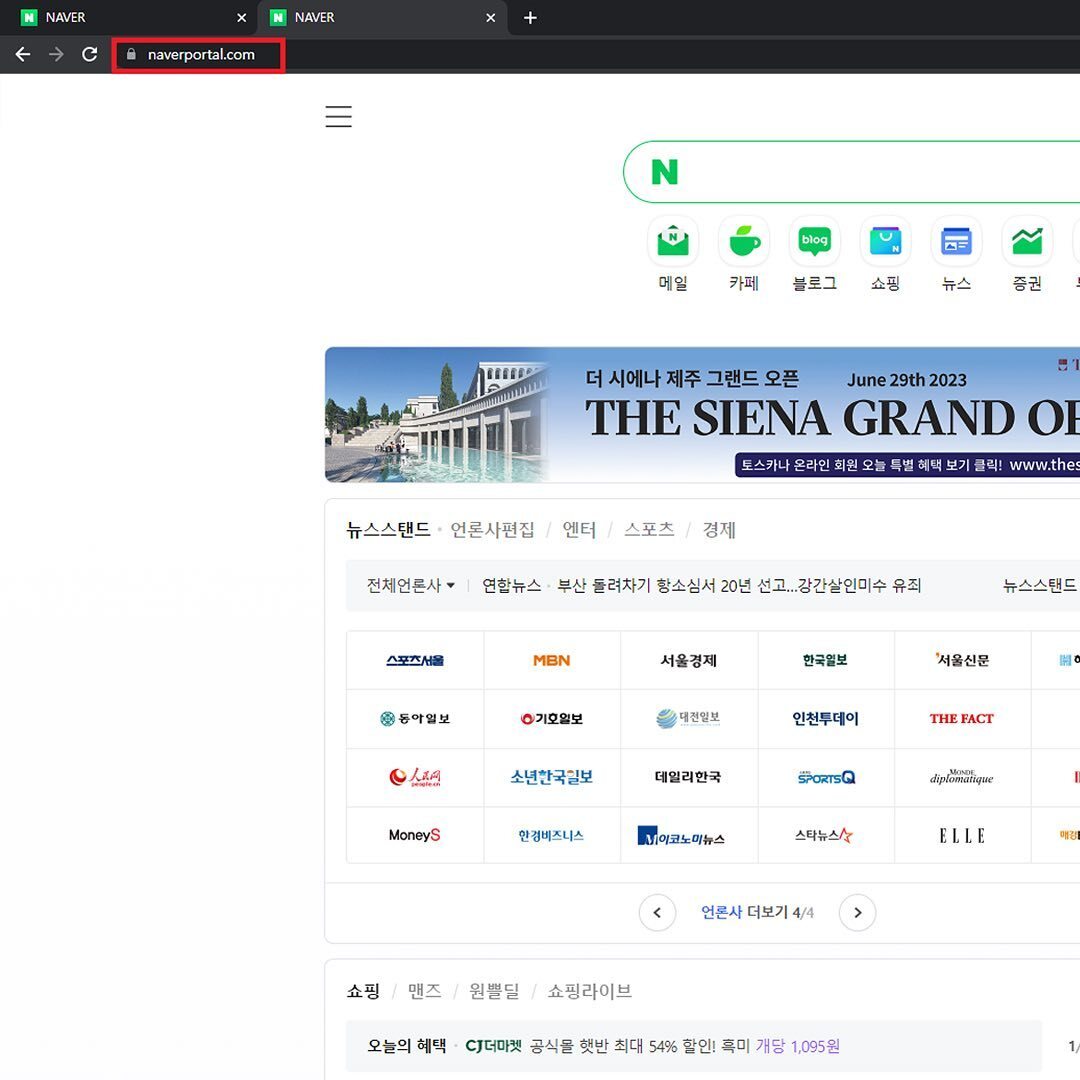The height and width of the screenshot is (1080, 1080).
Task: Open SportsQ press logo
Action: (x=825, y=777)
